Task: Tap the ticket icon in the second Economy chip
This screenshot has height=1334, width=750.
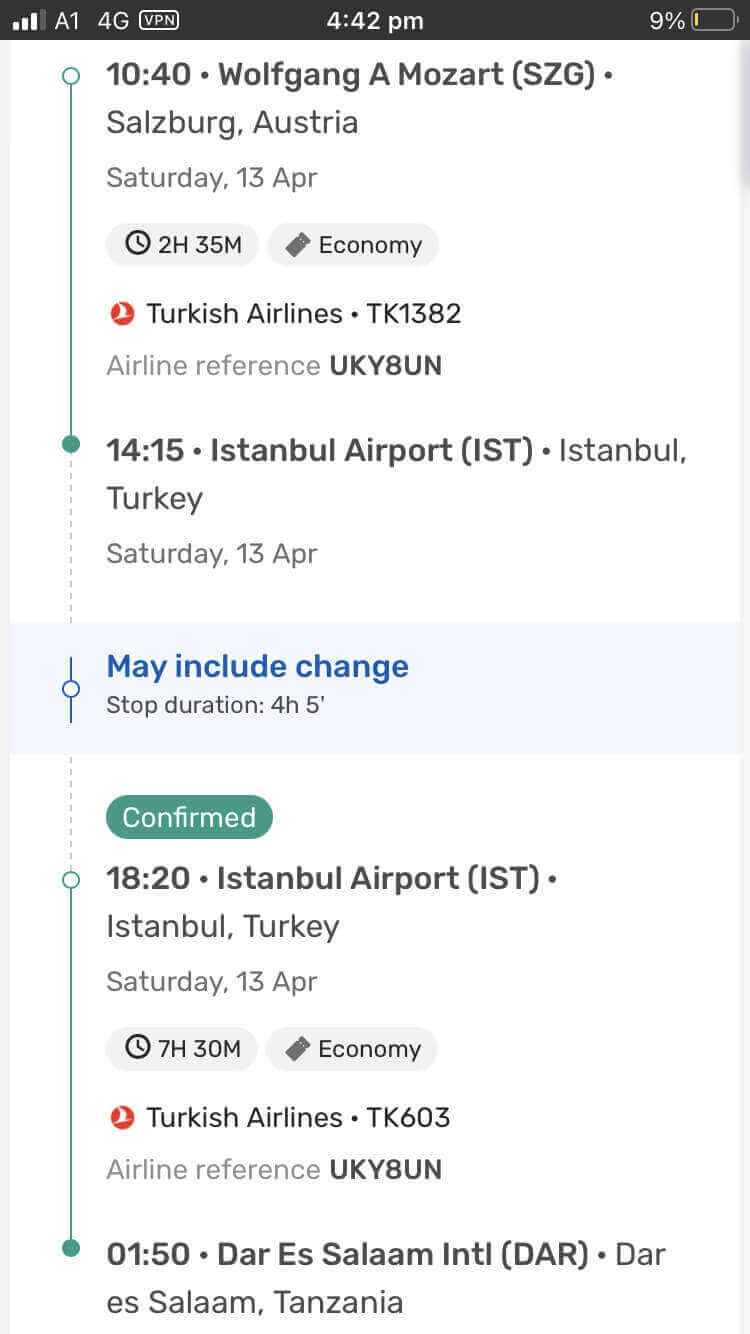Action: point(297,1048)
